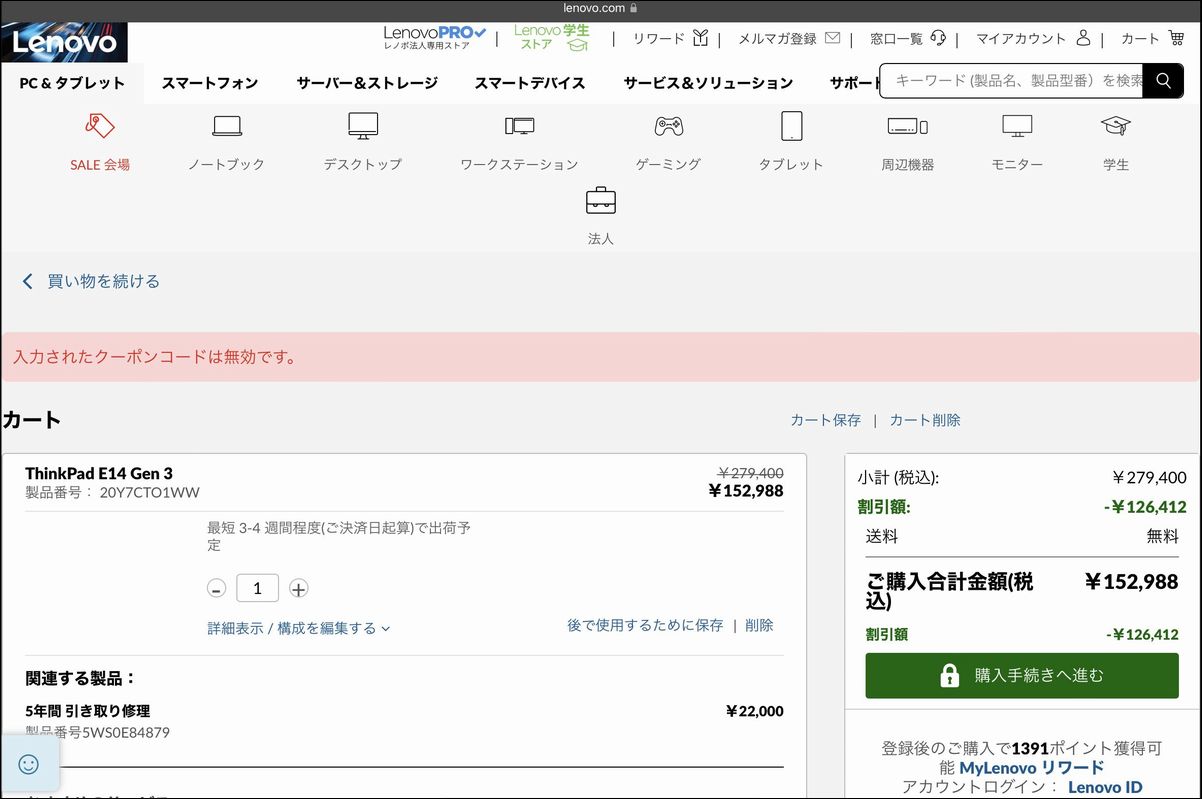
Task: Focus the keyword search field
Action: pyautogui.click(x=1012, y=80)
